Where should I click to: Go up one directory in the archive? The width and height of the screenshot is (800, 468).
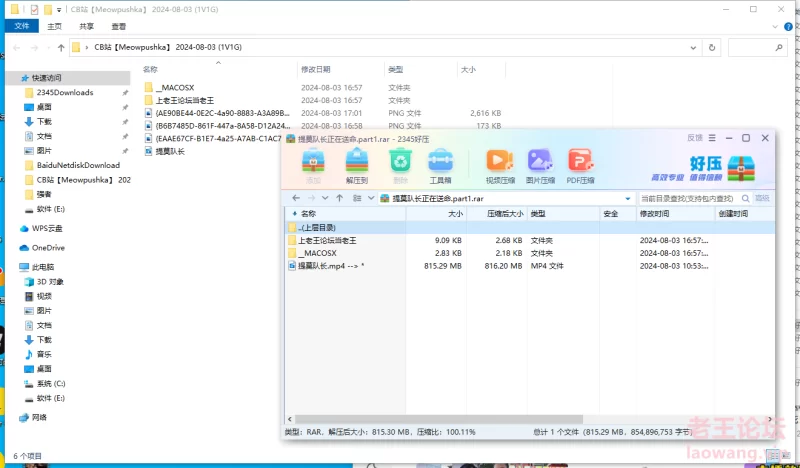click(340, 198)
